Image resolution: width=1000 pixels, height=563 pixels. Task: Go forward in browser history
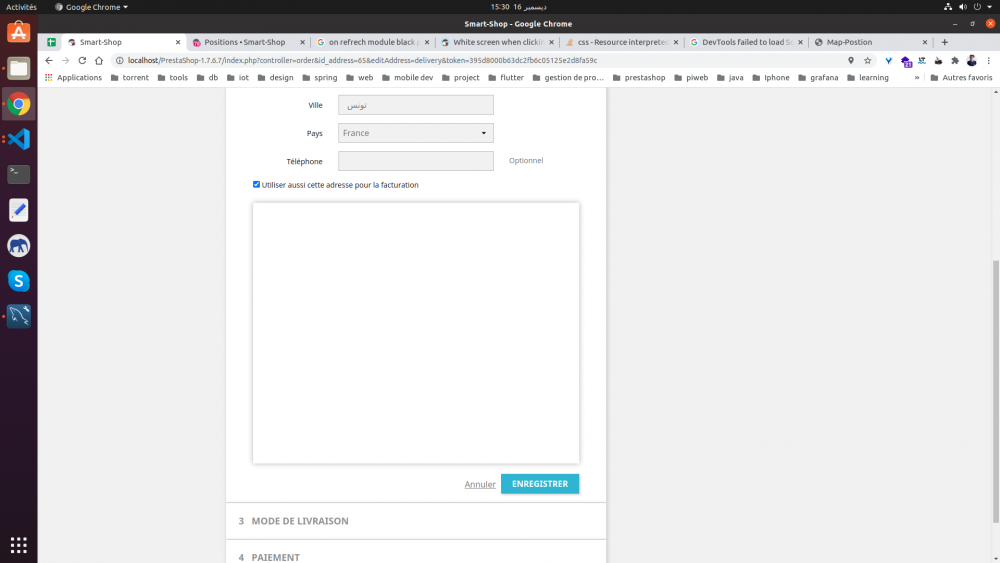(x=65, y=61)
